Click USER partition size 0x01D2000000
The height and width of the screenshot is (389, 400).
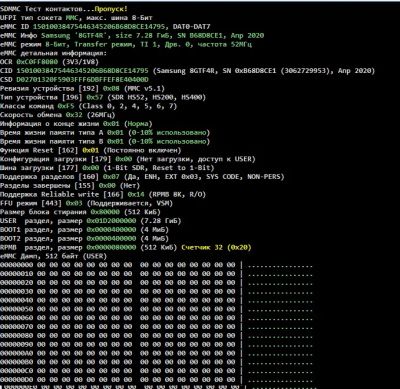111,221
